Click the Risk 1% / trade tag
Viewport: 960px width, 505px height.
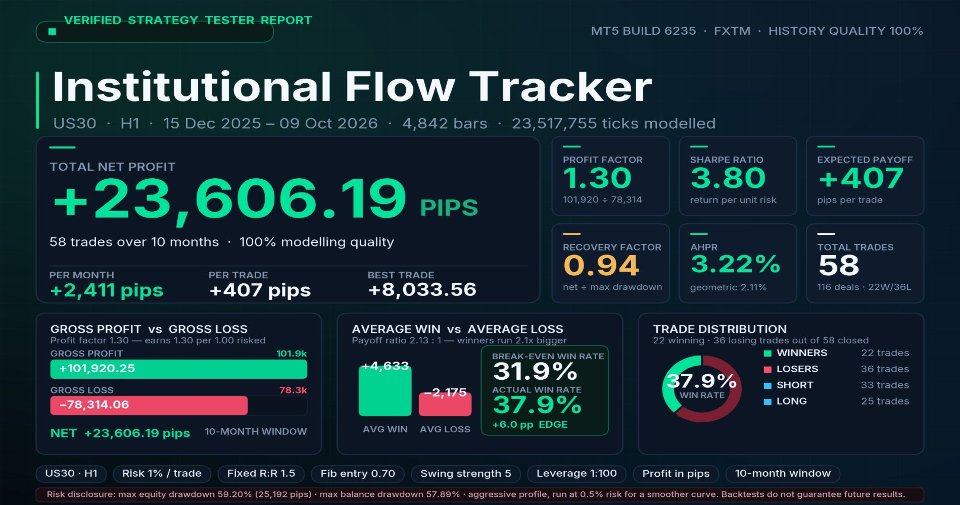(162, 474)
